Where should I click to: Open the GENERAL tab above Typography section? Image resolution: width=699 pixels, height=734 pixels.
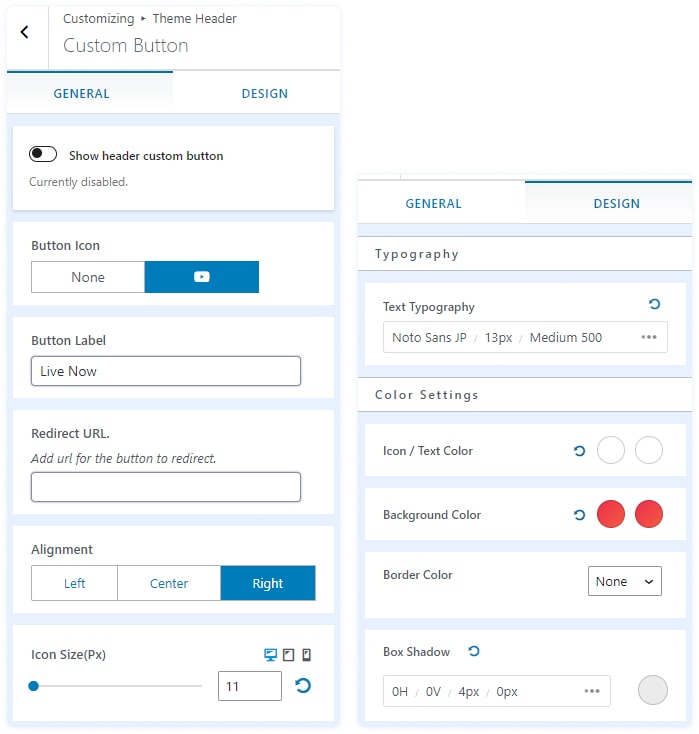tap(433, 203)
